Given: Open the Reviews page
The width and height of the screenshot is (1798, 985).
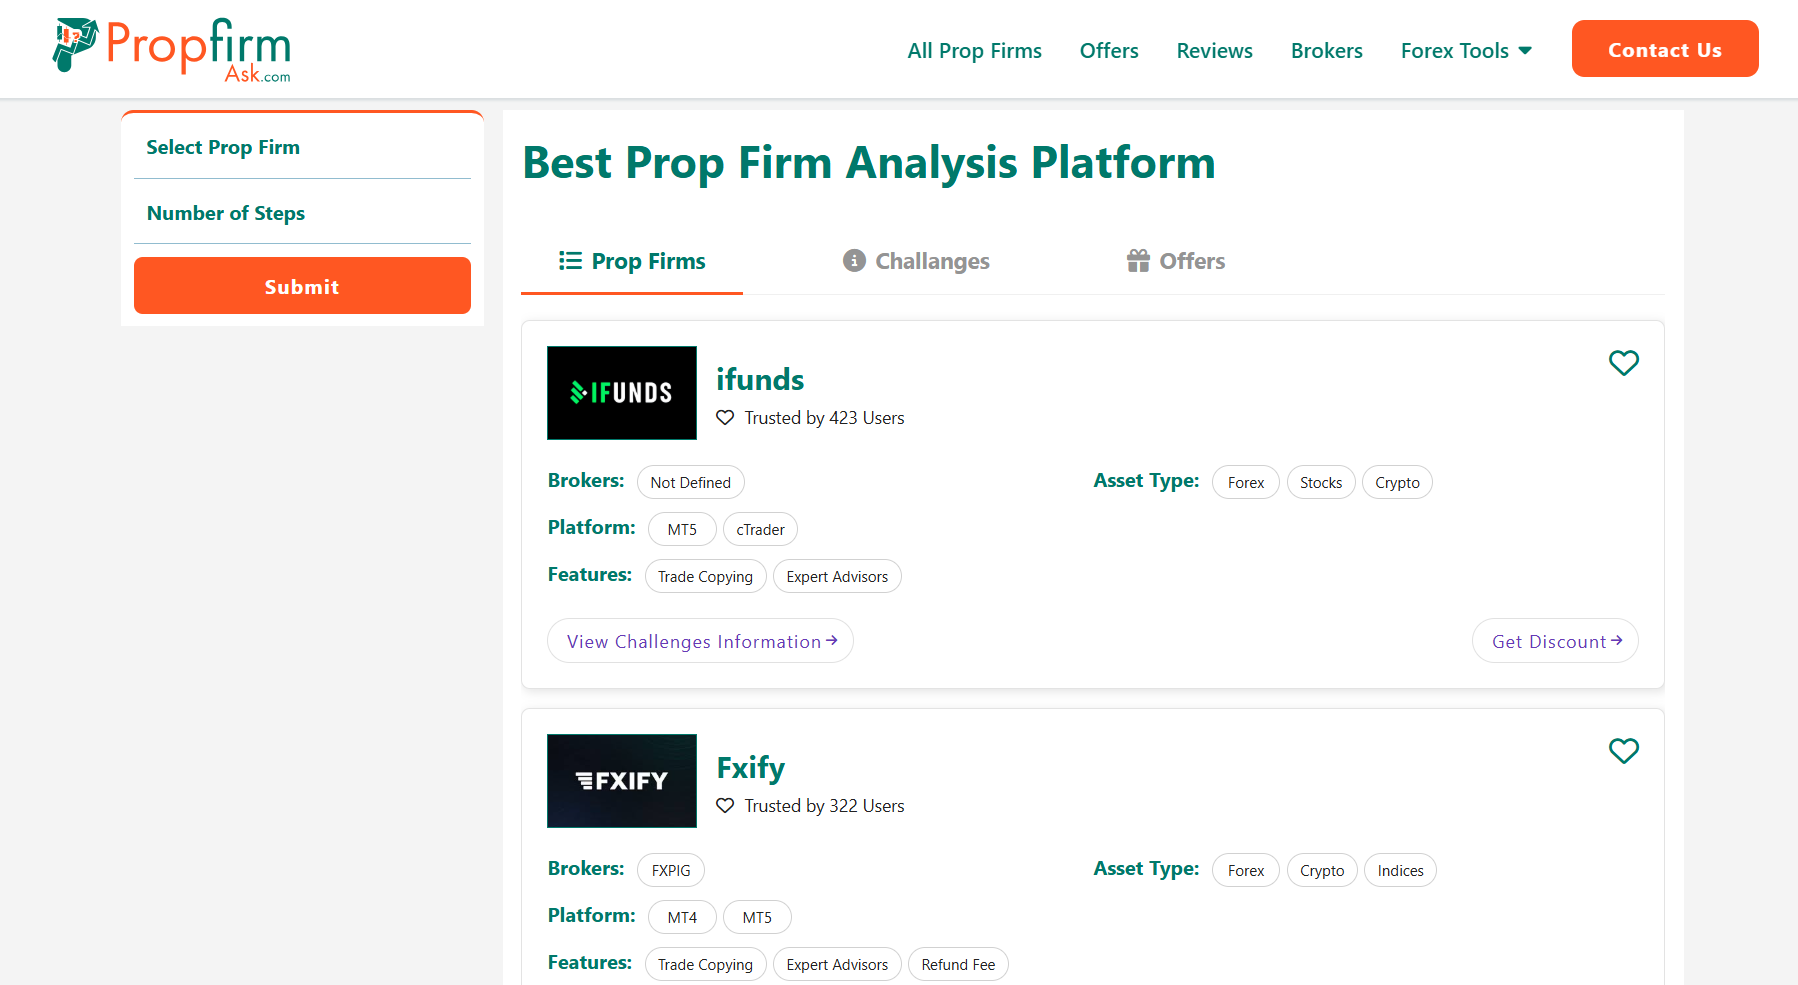Looking at the screenshot, I should [1214, 50].
